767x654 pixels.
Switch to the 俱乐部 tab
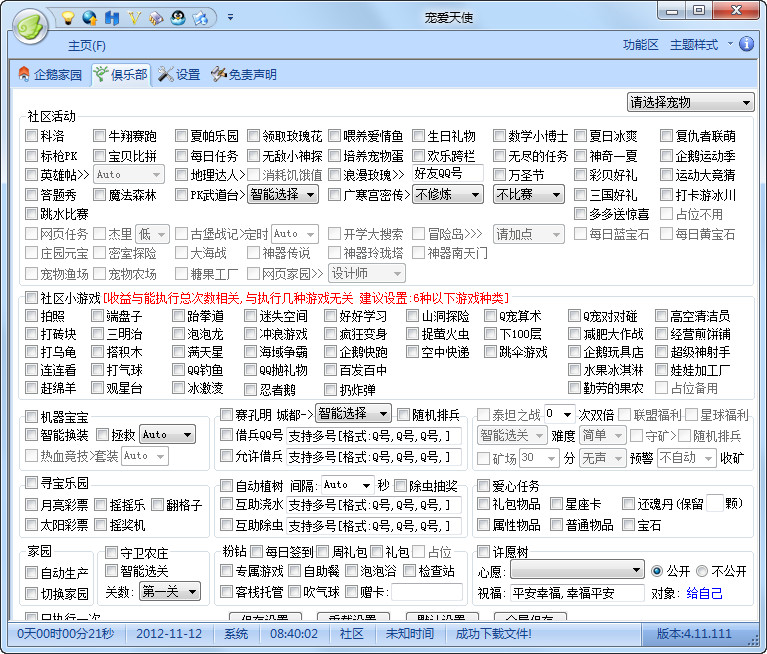(x=121, y=74)
